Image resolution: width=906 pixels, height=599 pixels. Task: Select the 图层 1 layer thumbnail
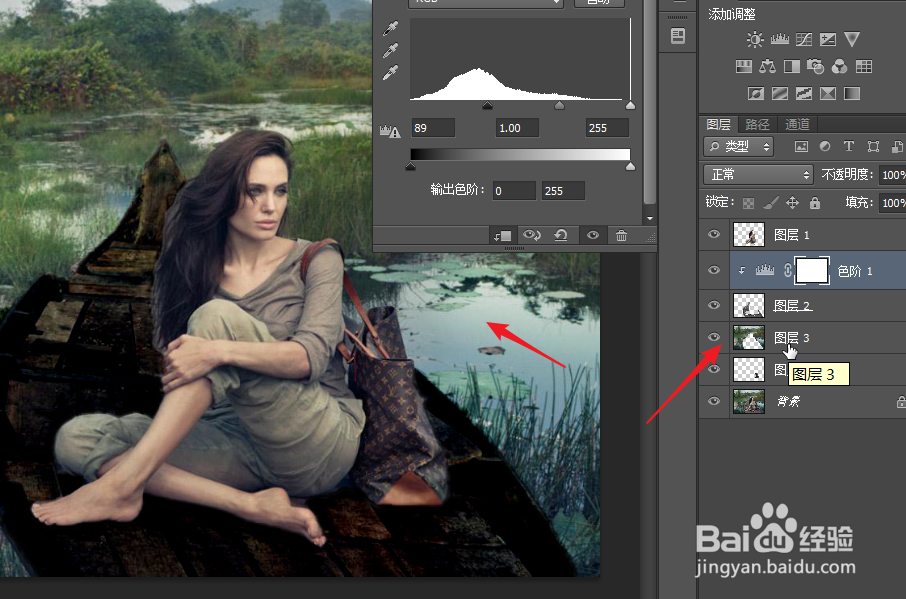point(749,235)
